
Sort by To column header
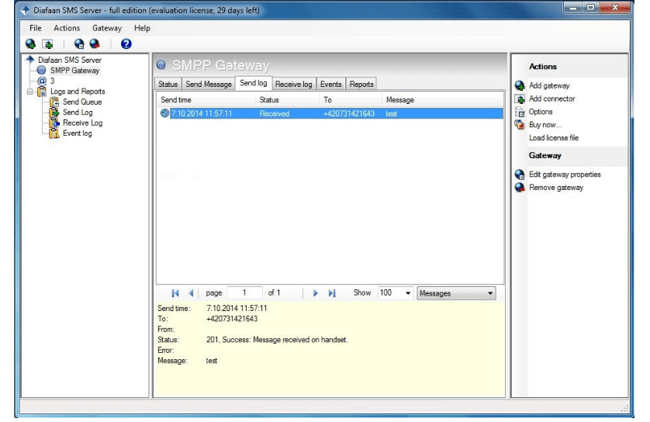tap(352, 100)
